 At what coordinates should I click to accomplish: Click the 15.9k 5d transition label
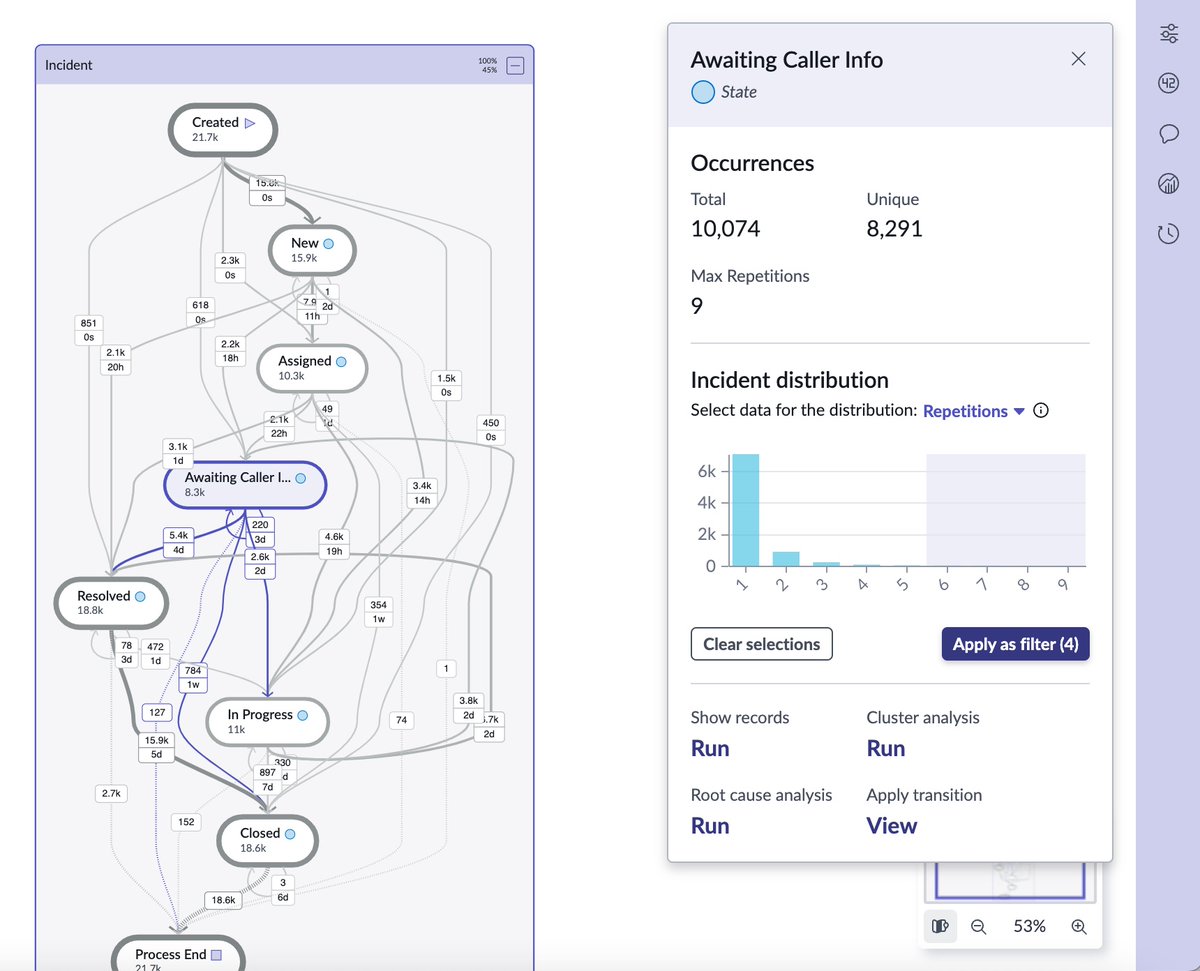[157, 747]
